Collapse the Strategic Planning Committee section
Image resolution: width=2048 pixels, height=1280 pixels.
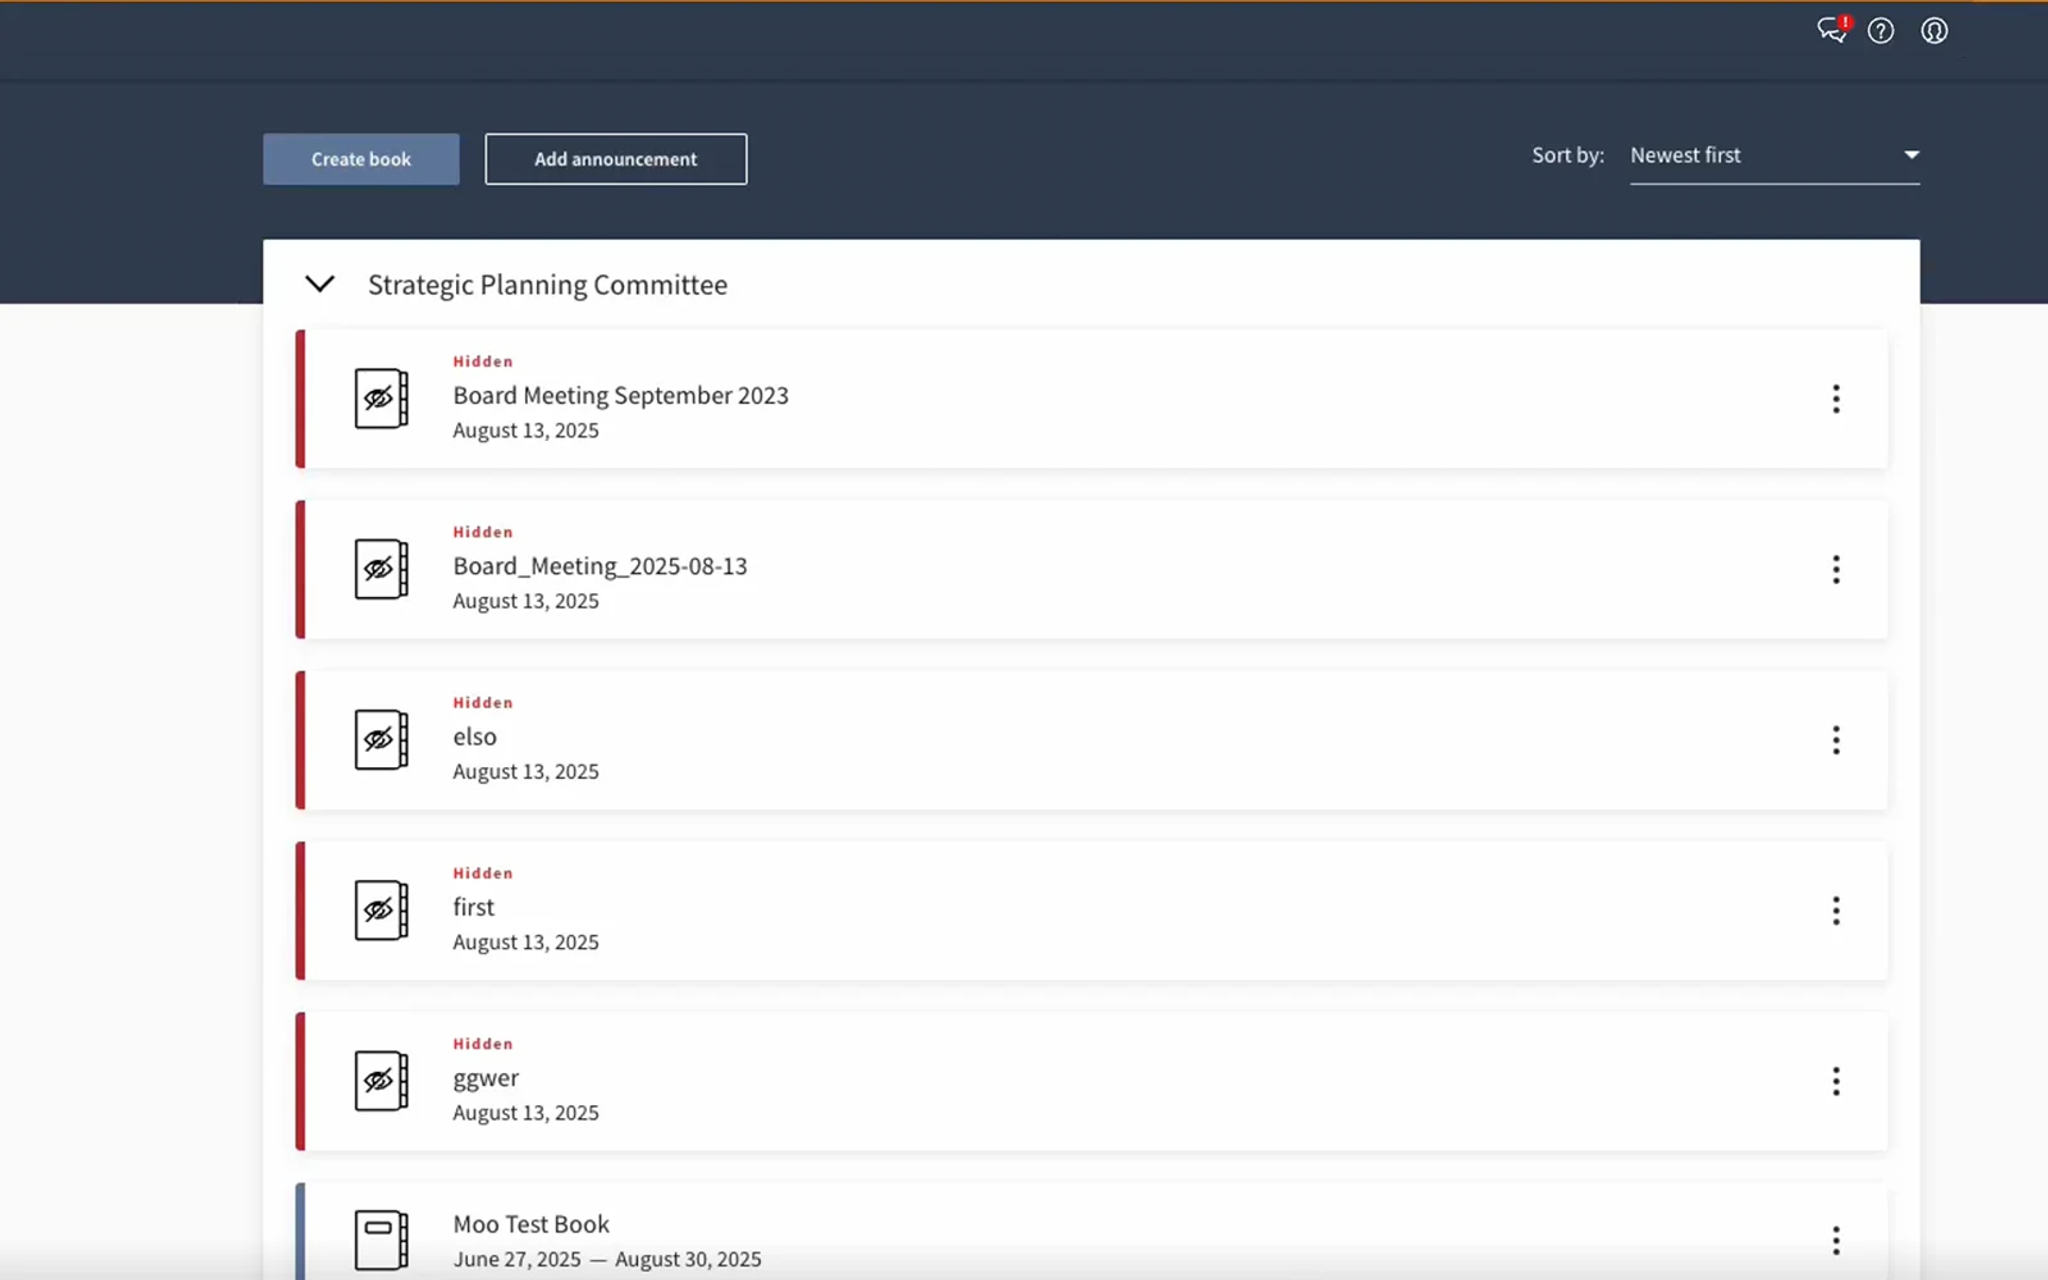(320, 284)
